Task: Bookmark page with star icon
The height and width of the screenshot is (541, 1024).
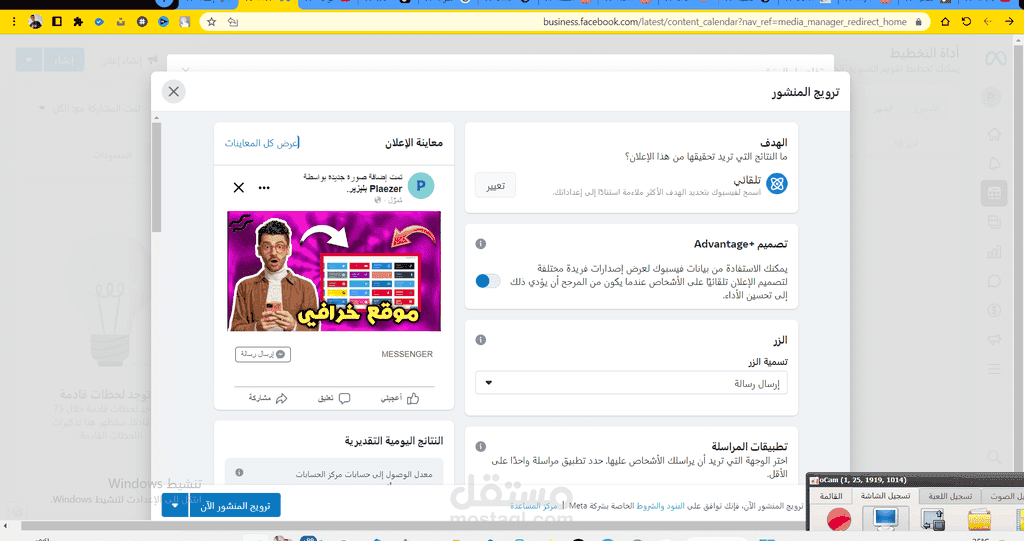Action: (212, 22)
